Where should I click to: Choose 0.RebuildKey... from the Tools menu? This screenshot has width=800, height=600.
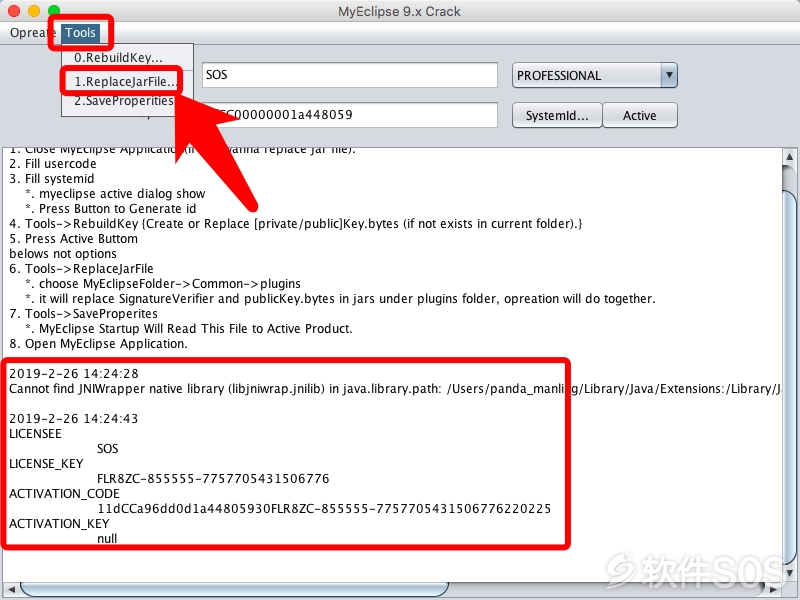tap(118, 57)
